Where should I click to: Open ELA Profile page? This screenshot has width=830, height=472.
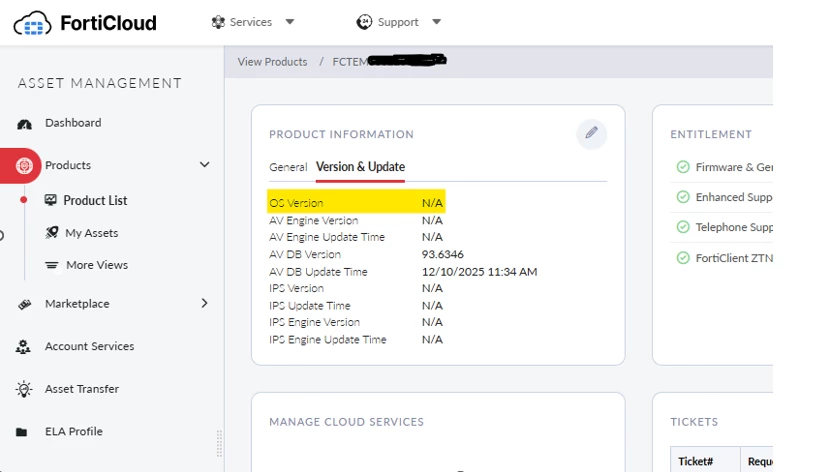(x=74, y=431)
